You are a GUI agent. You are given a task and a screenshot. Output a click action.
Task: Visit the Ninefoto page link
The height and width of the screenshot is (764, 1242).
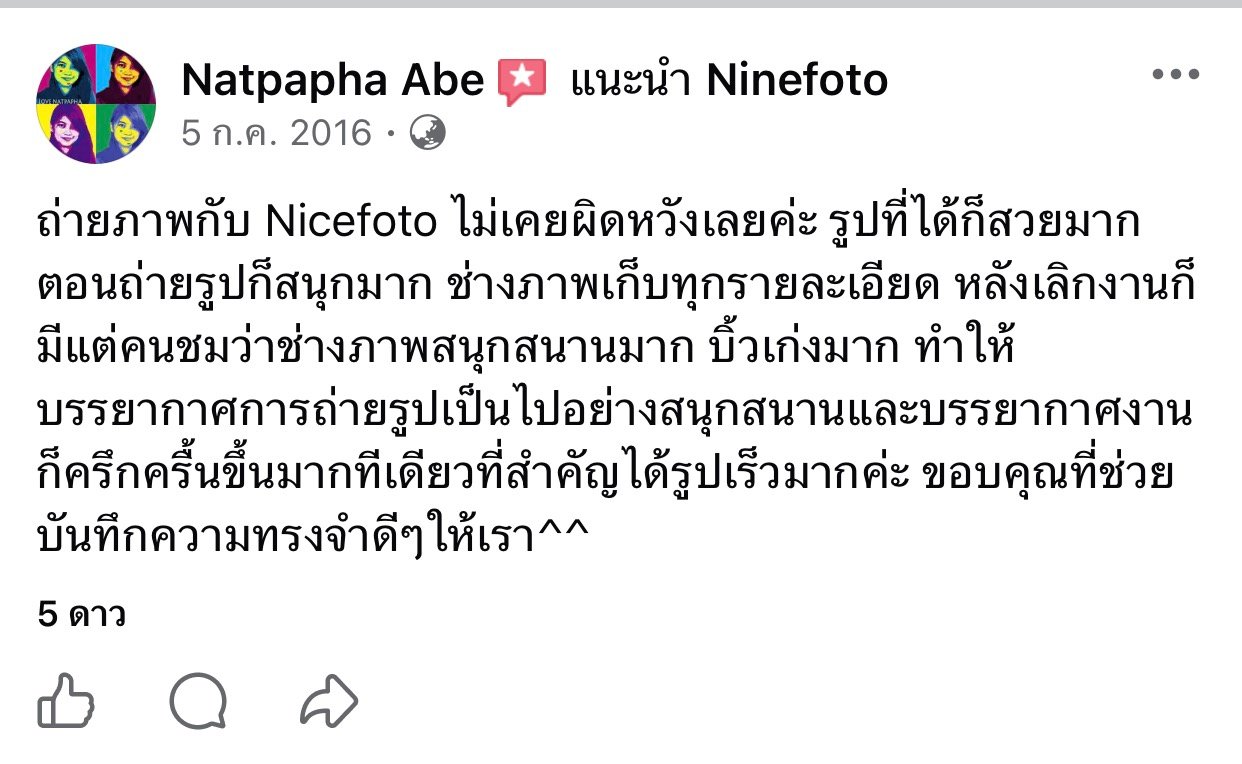coord(797,81)
